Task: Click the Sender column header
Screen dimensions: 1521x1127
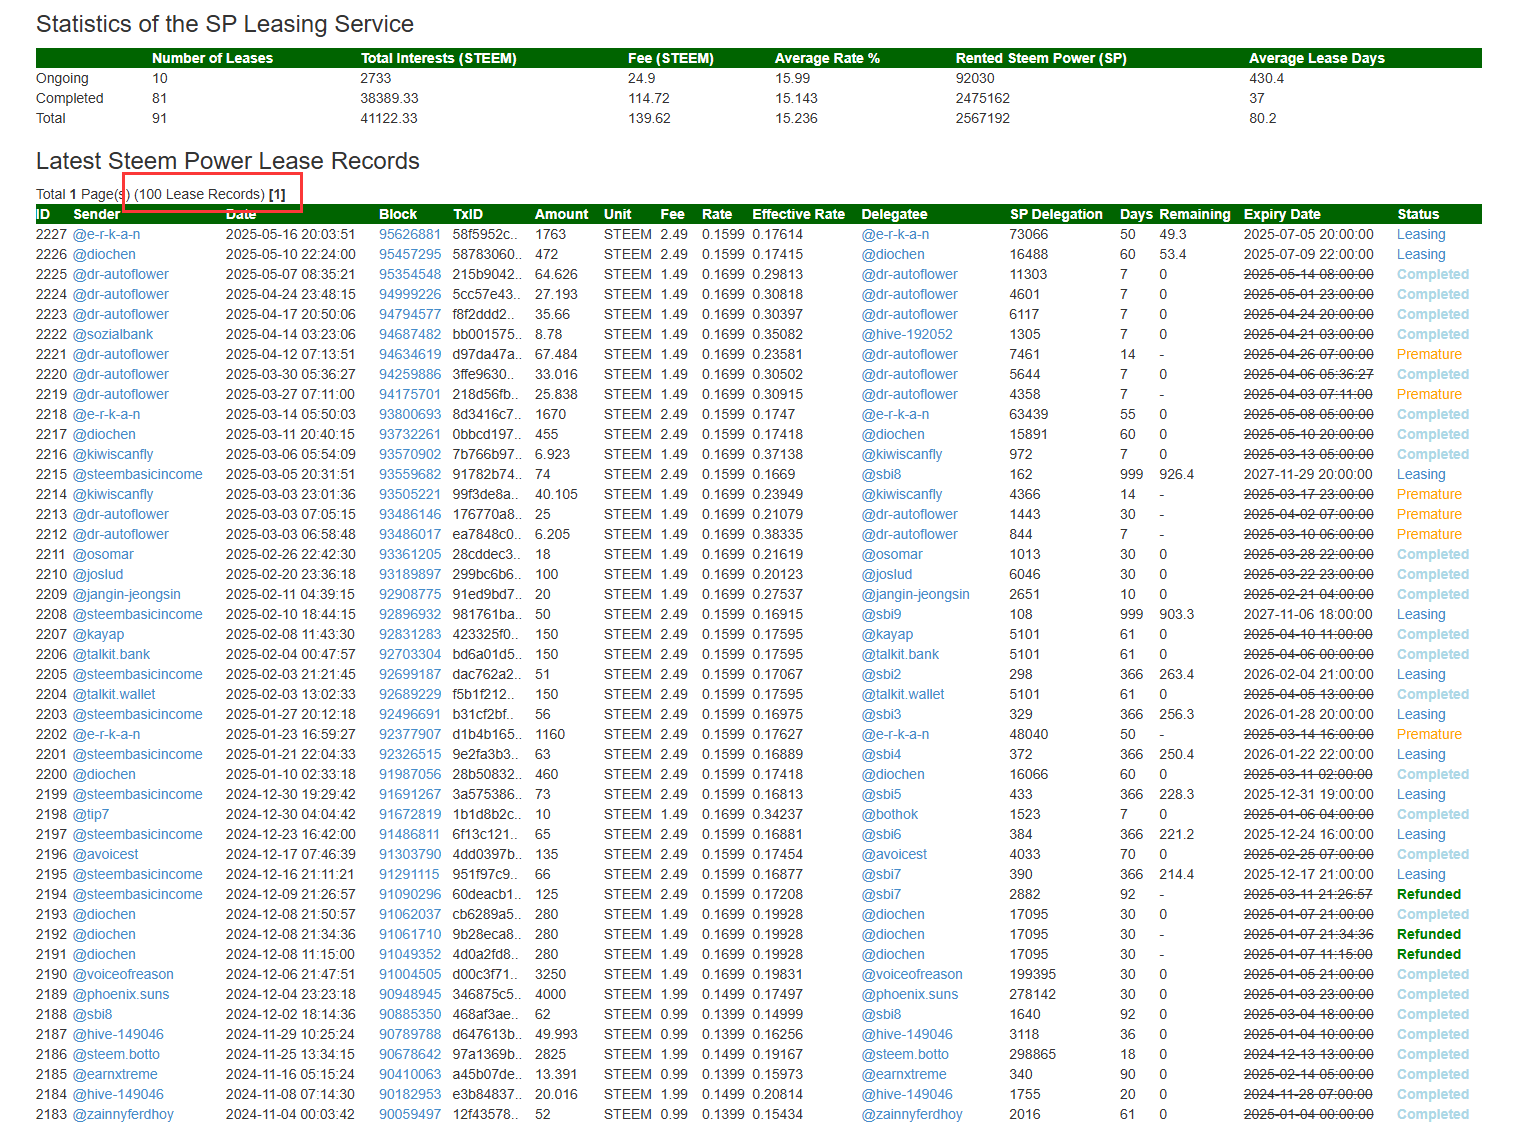Action: point(96,214)
